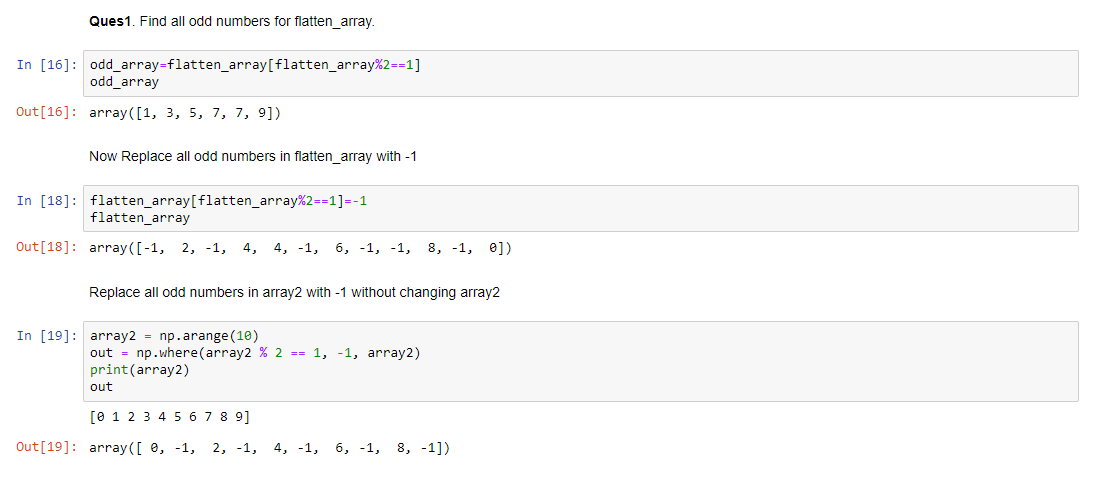This screenshot has height=478, width=1093.
Task: Select the In [18] code cell
Action: (x=581, y=208)
